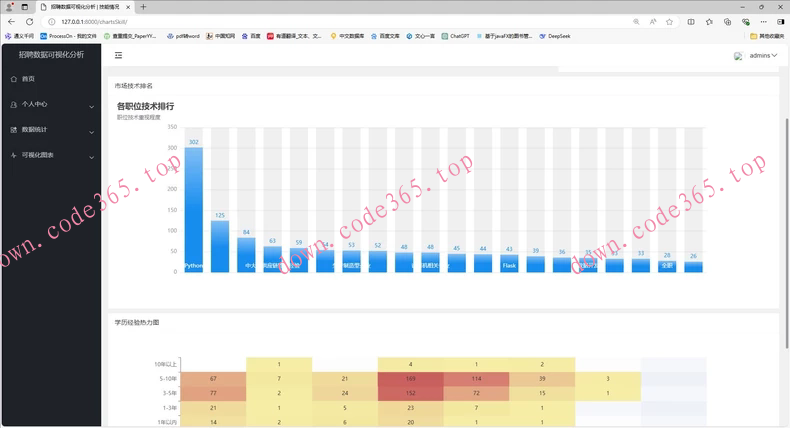Expand the 个人中心 submenu chevron

point(92,105)
